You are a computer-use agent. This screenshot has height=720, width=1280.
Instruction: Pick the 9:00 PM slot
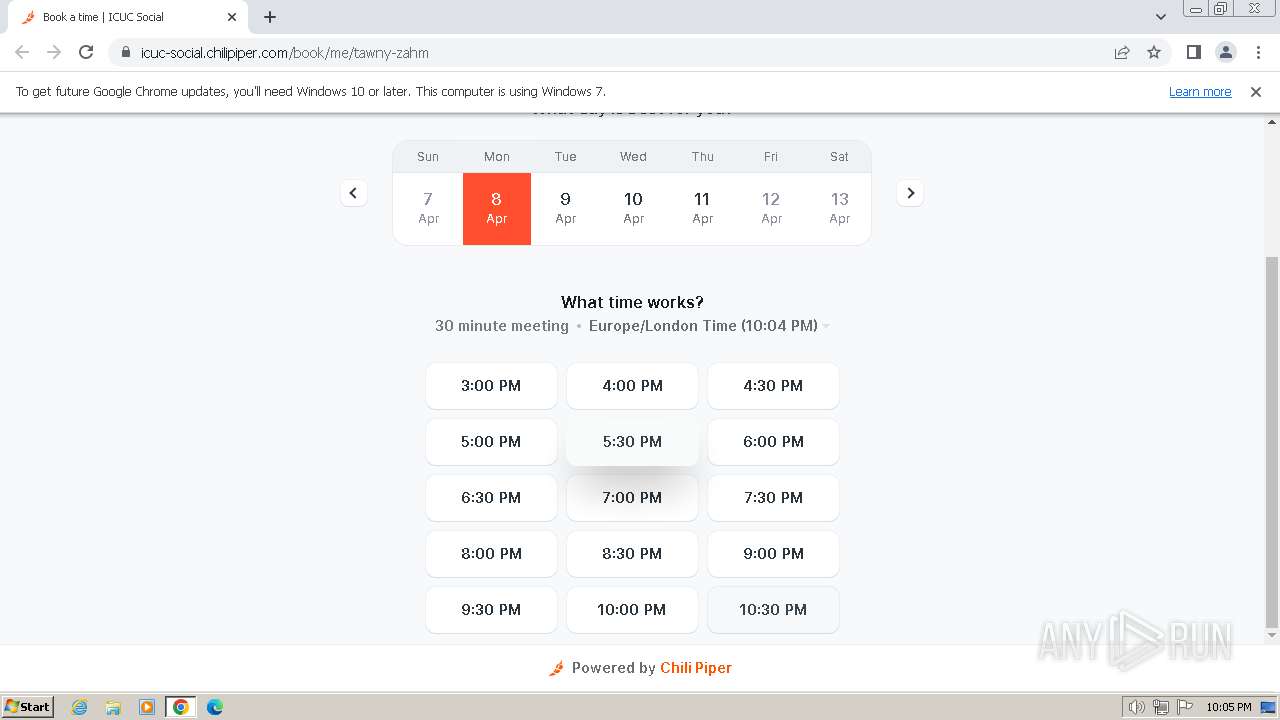click(x=773, y=553)
